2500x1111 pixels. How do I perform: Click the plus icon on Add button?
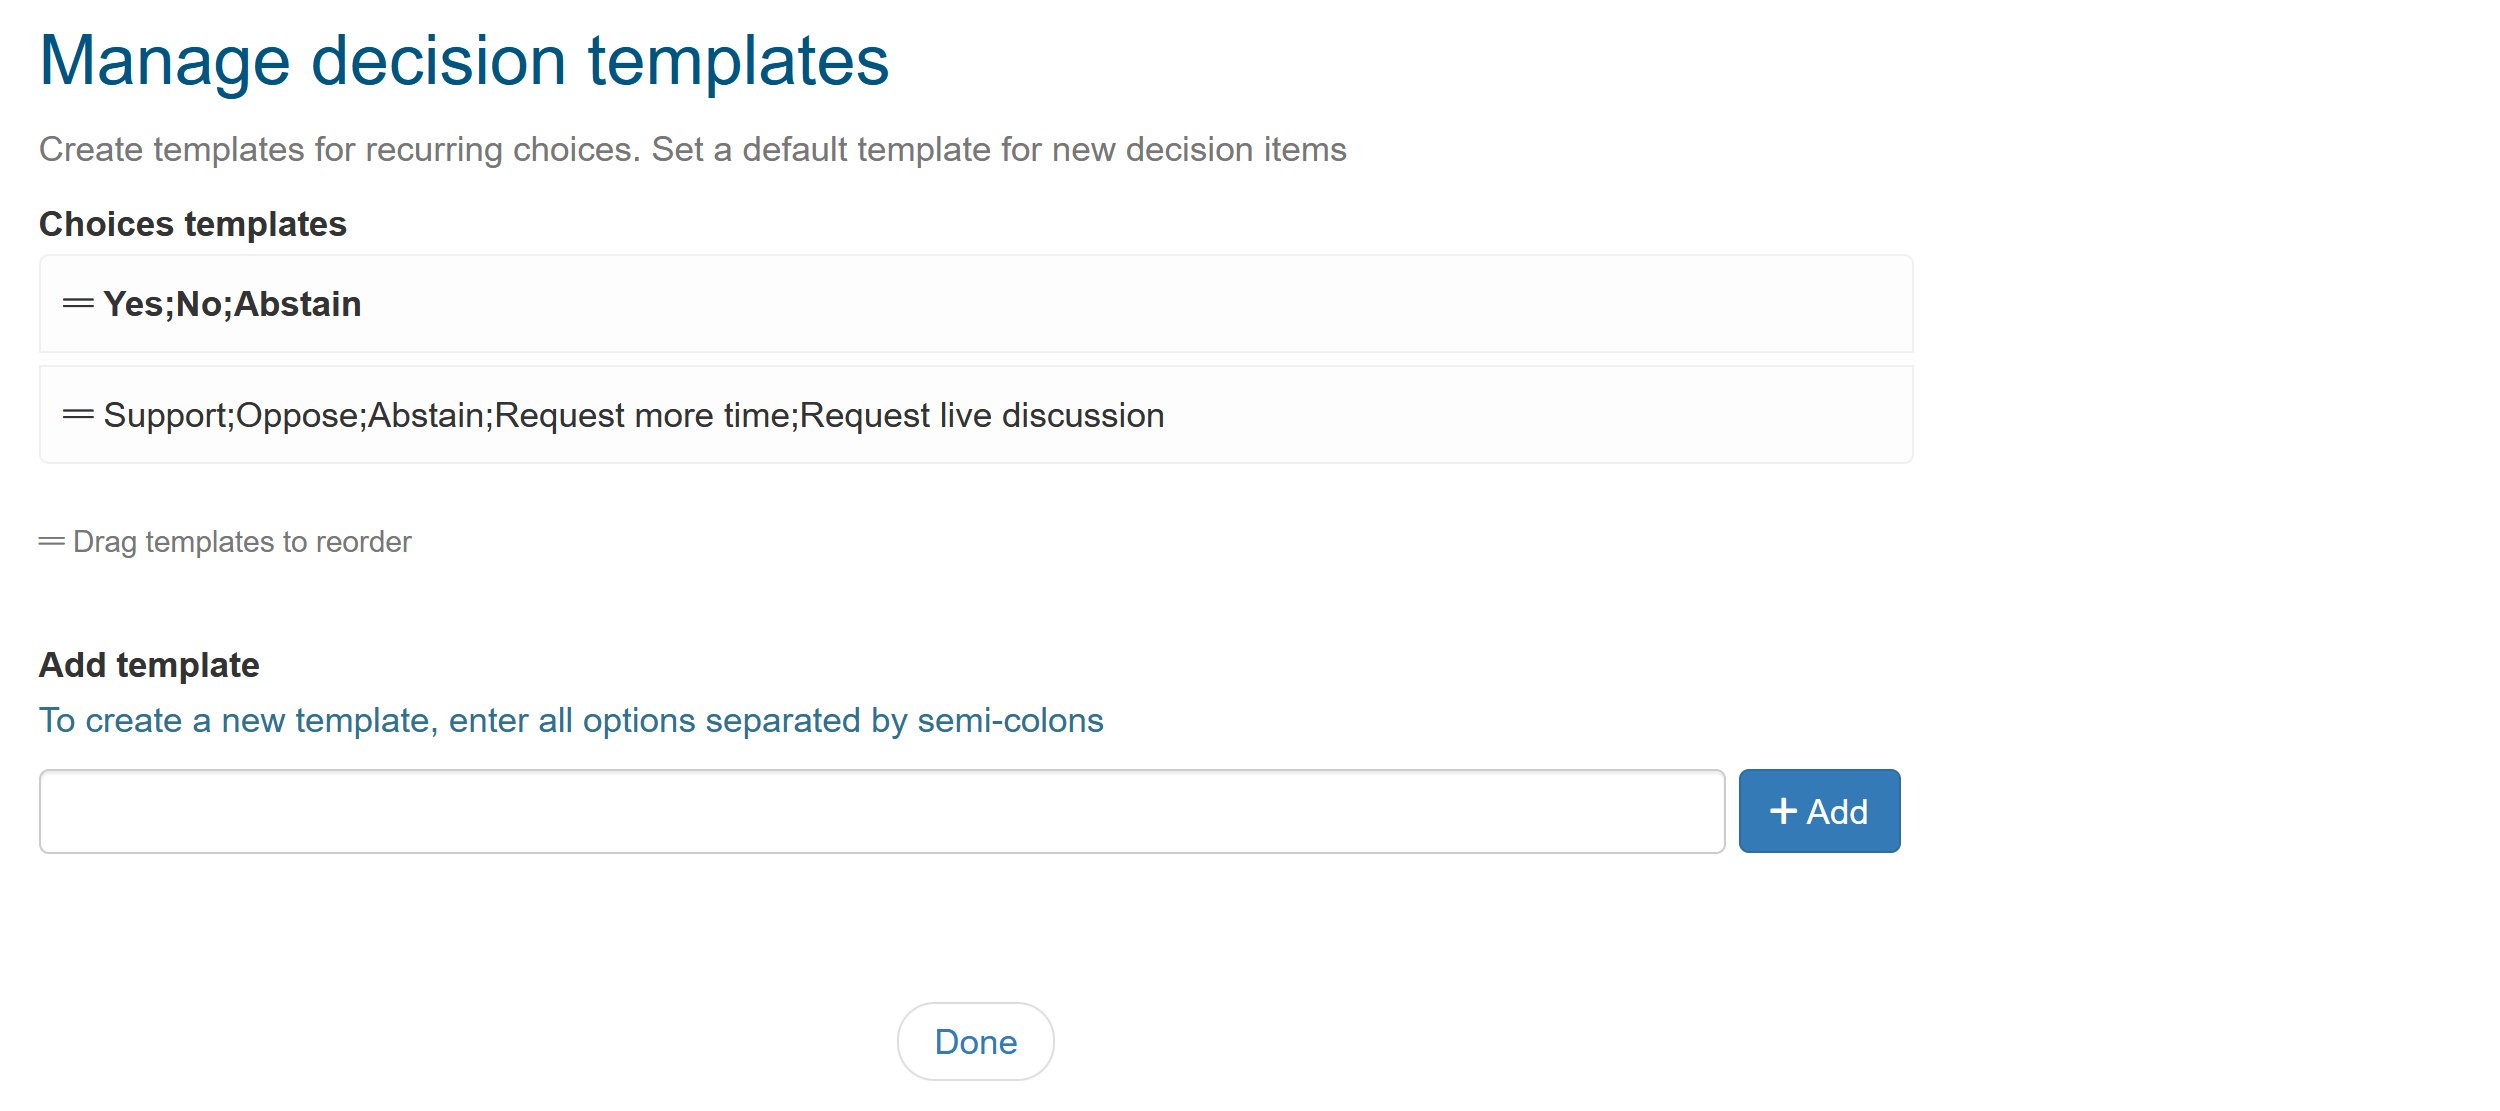[x=1783, y=811]
